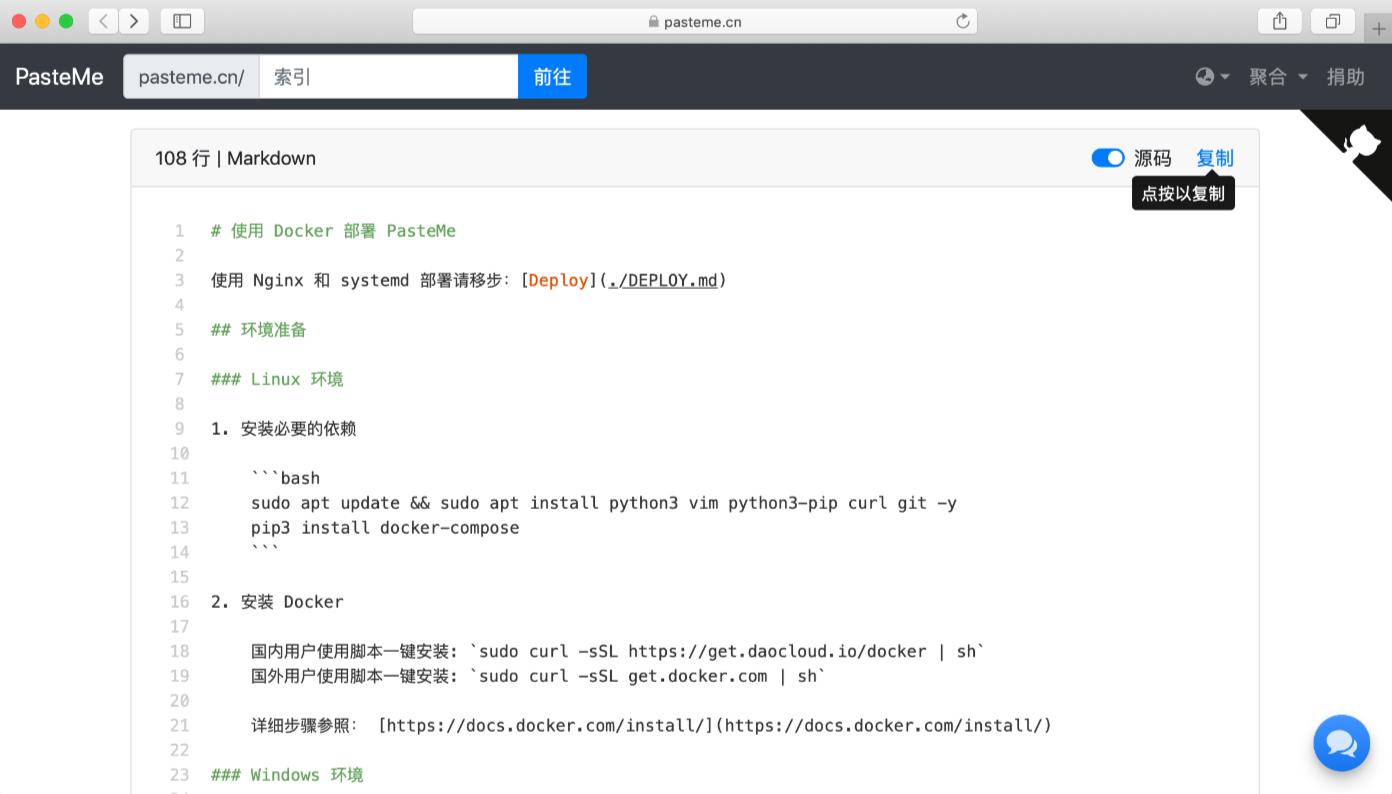The width and height of the screenshot is (1392, 794).
Task: Click the line '2. 安装 Docker'
Action: (277, 602)
